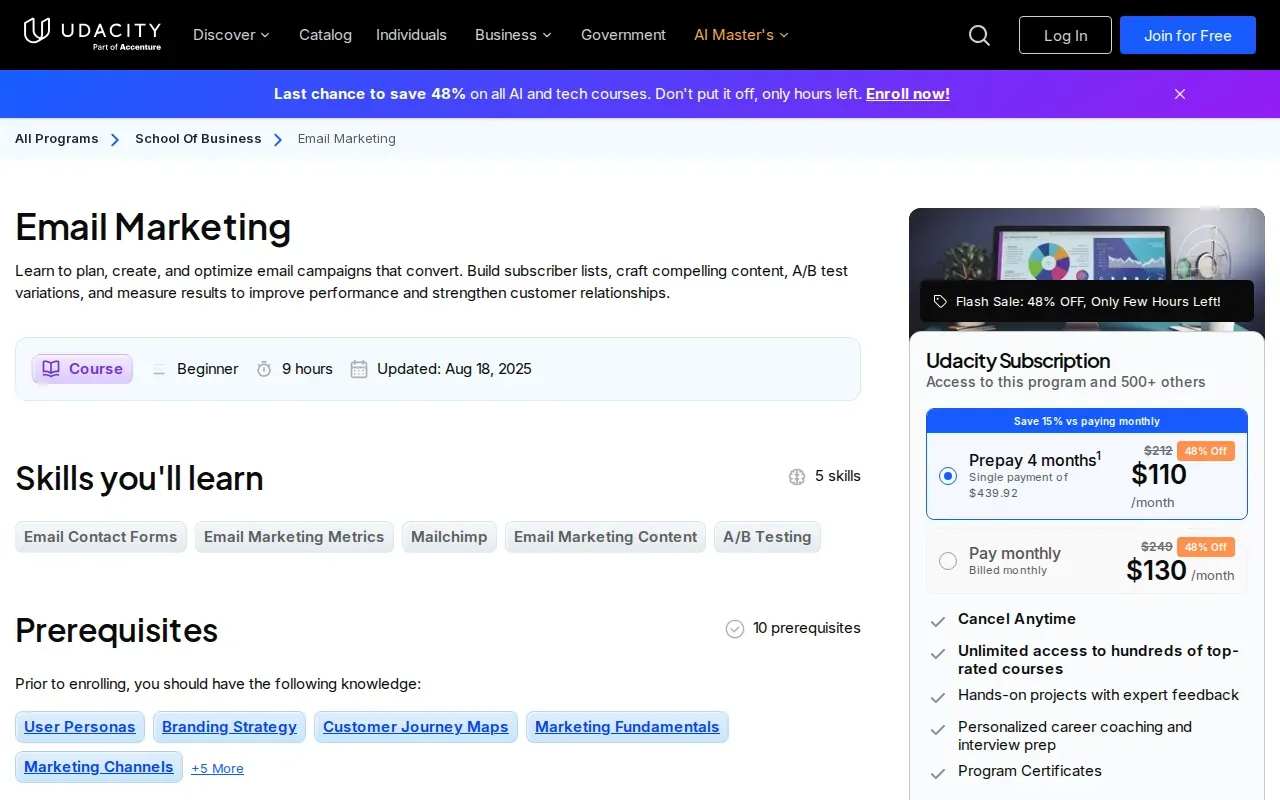Click the tag icon in the Flash Sale banner

pos(940,301)
